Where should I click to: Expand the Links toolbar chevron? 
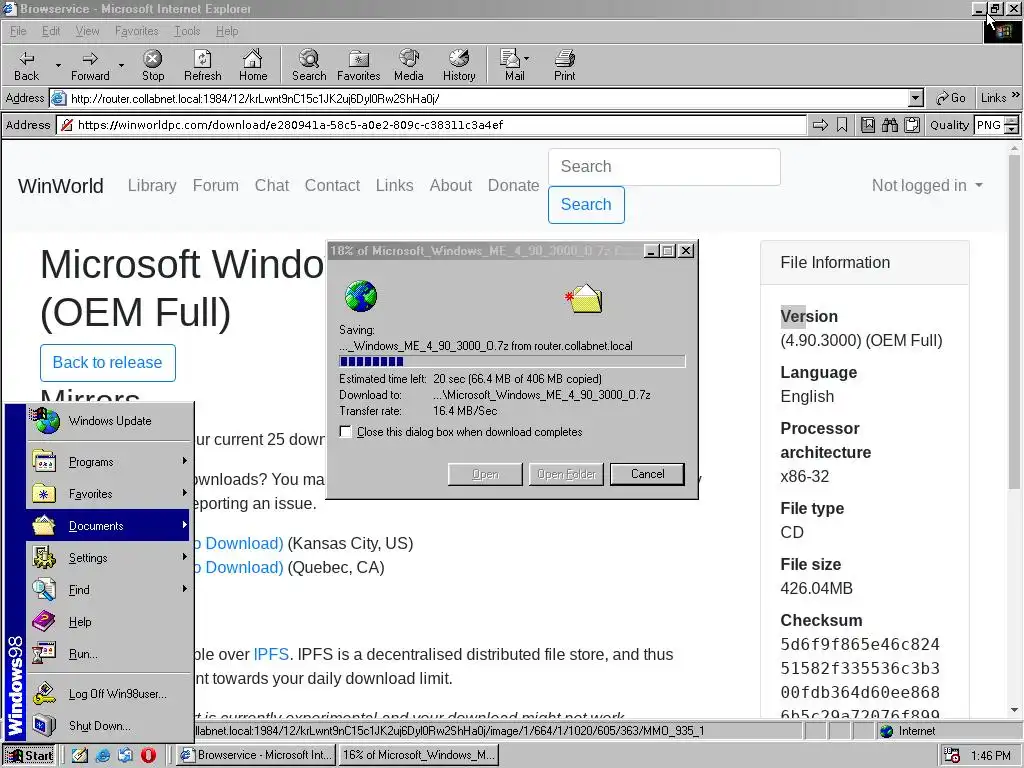[1016, 95]
